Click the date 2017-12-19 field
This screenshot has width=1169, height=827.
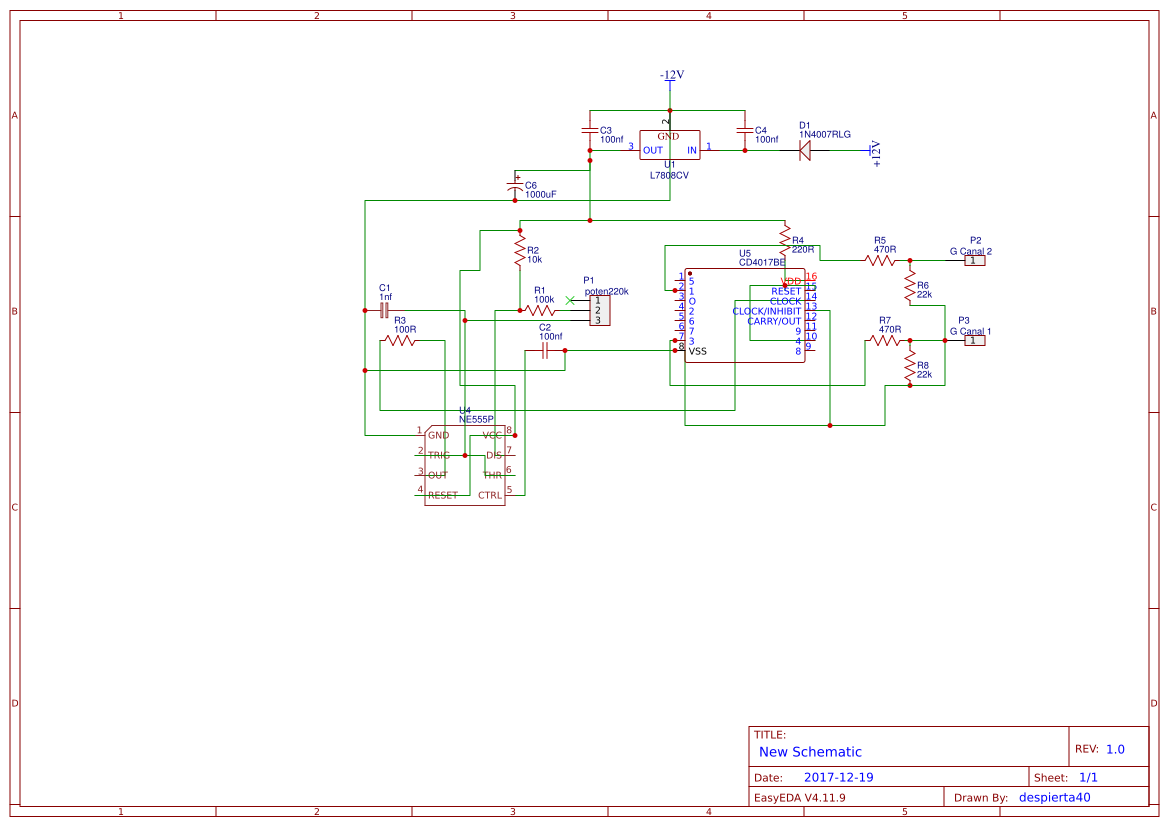[x=838, y=775]
